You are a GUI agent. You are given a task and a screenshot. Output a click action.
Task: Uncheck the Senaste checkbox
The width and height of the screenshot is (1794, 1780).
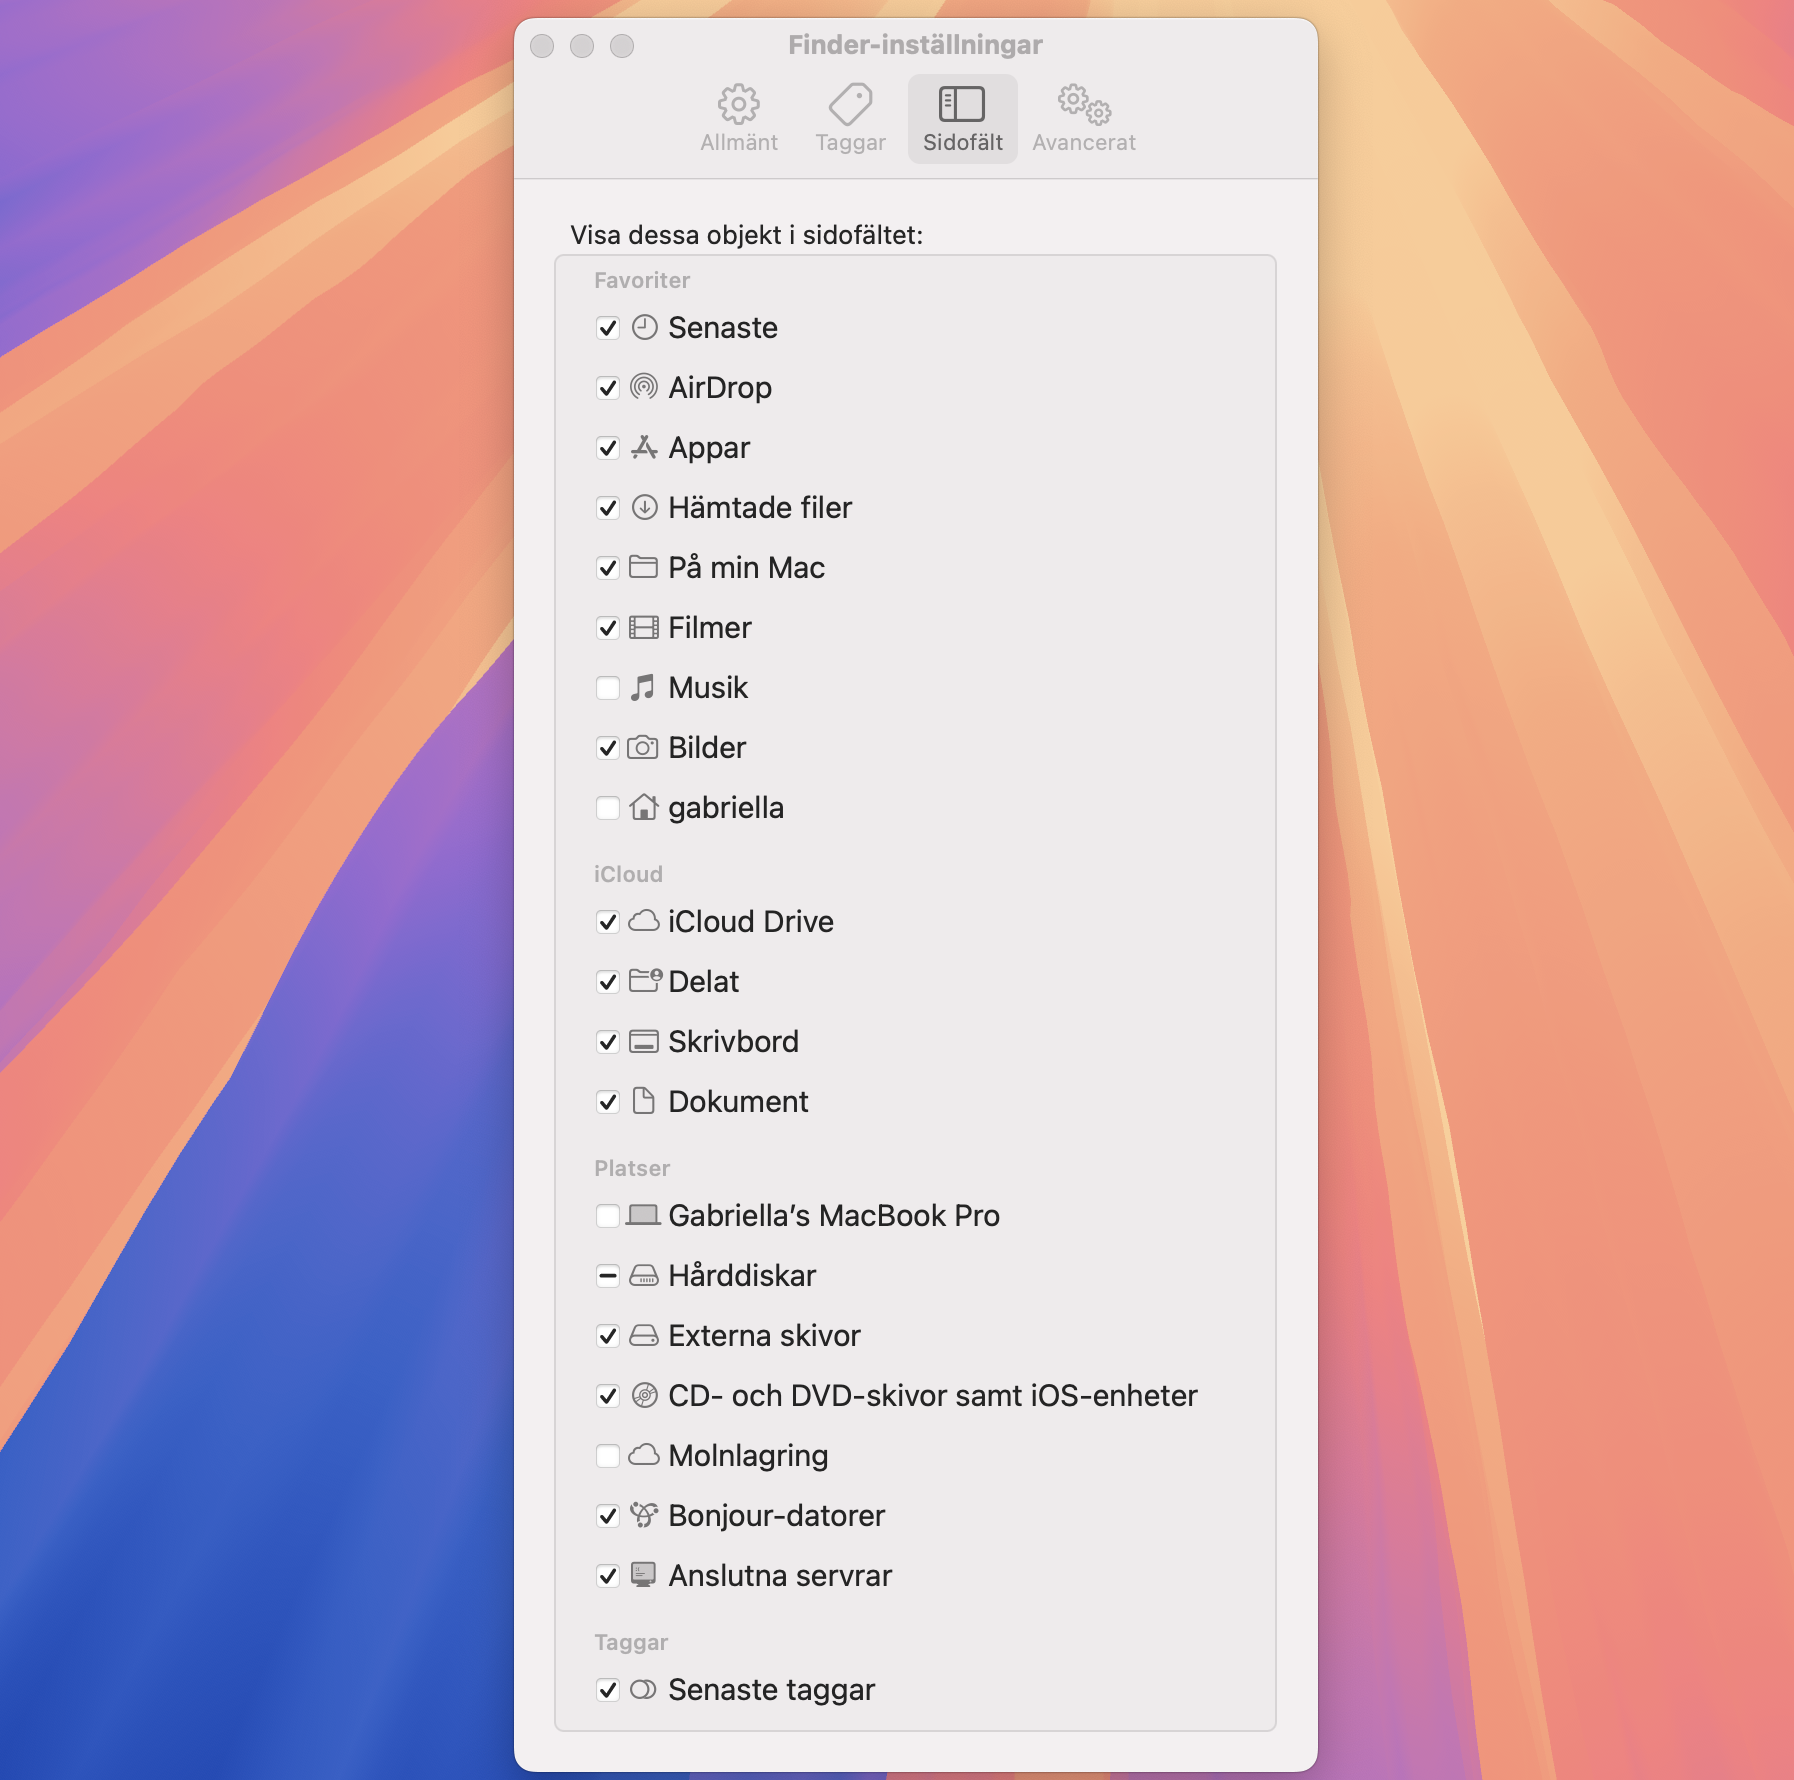pyautogui.click(x=607, y=328)
